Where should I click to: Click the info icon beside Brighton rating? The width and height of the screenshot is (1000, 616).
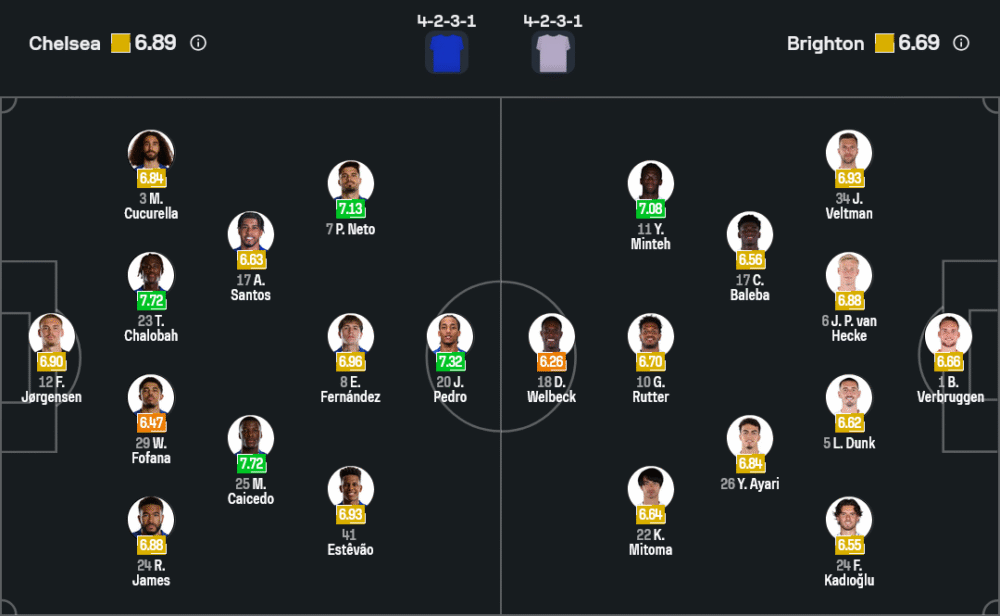pyautogui.click(x=961, y=43)
